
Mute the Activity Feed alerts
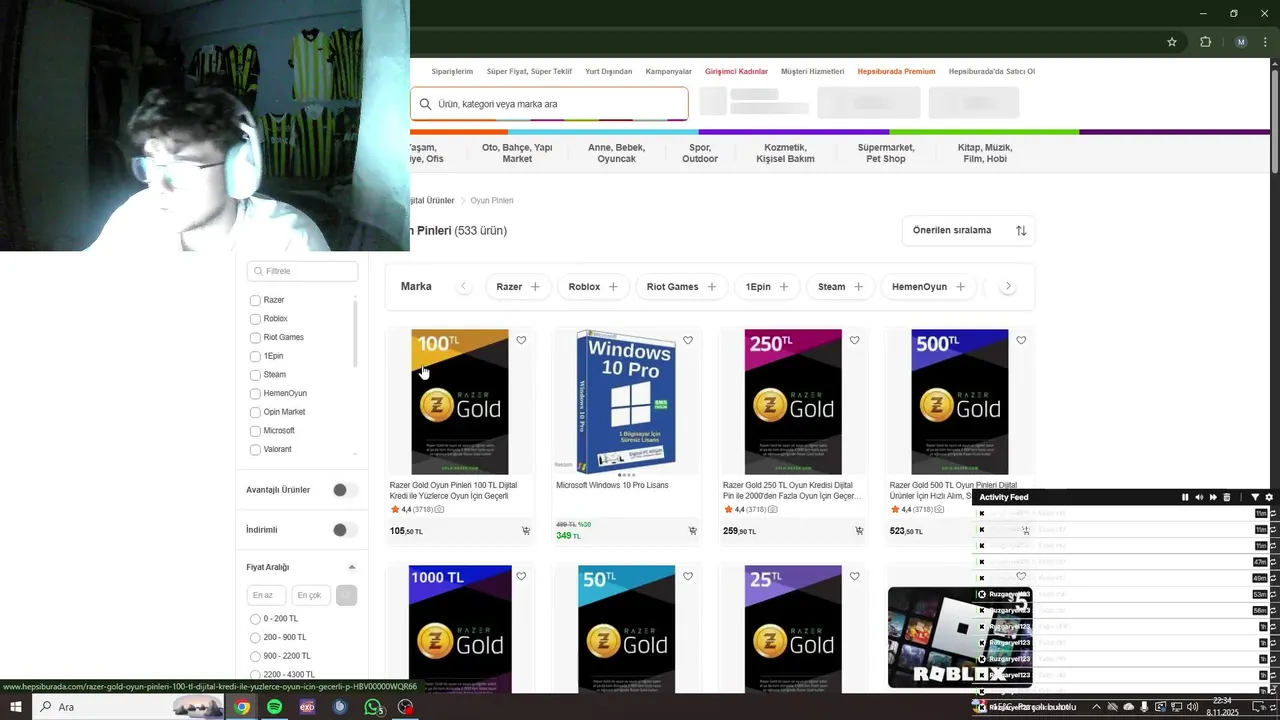(x=1199, y=497)
